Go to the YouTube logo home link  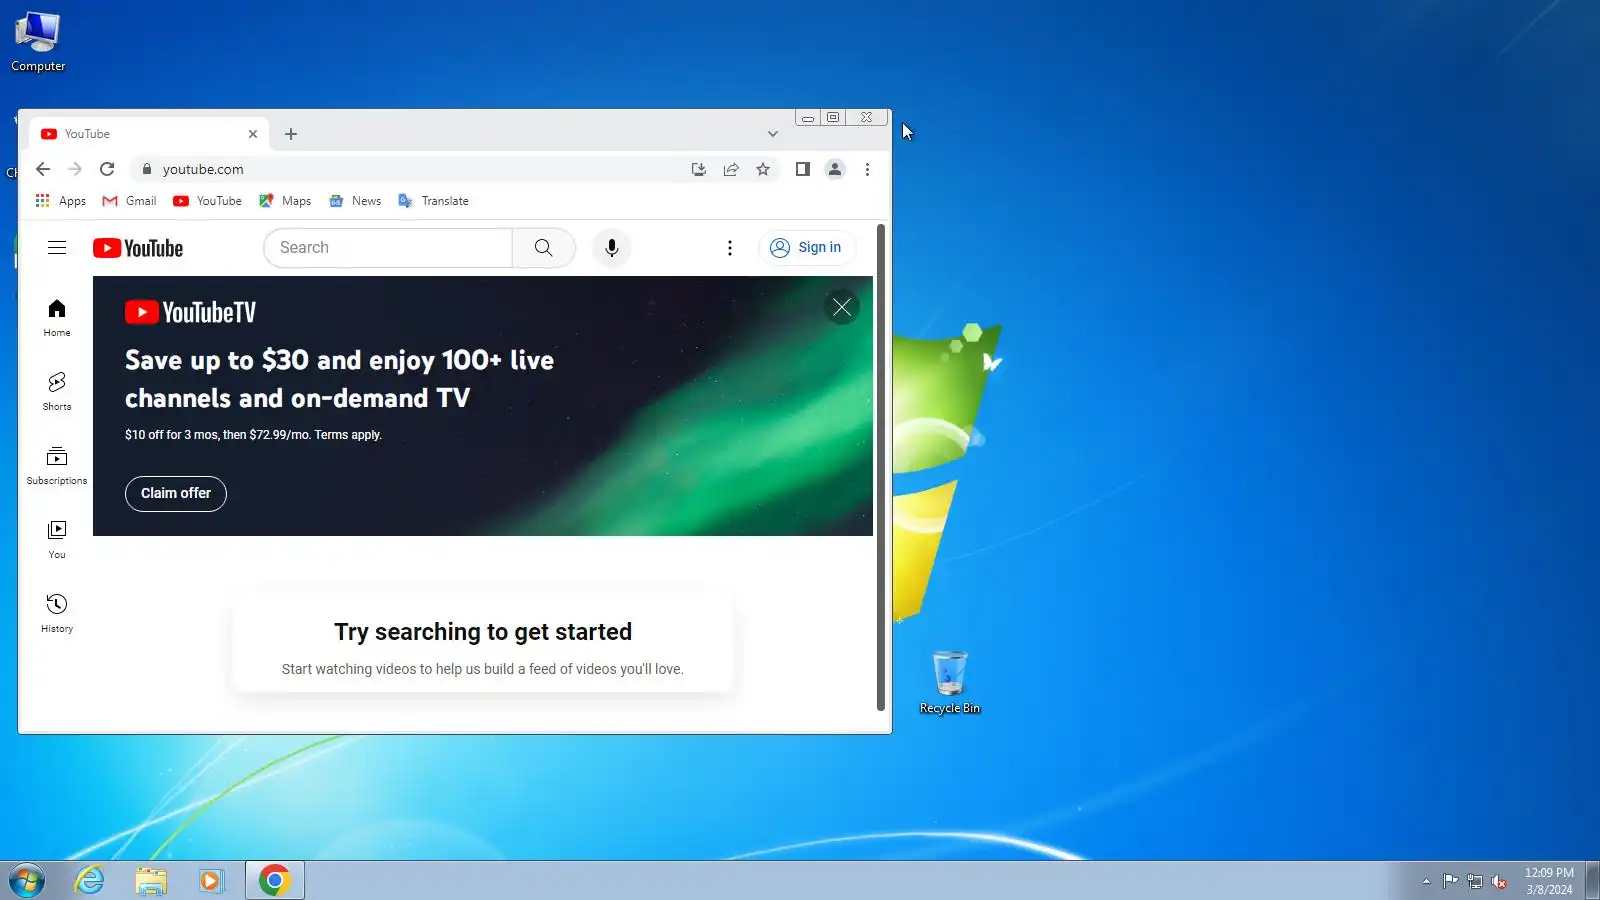pos(138,248)
